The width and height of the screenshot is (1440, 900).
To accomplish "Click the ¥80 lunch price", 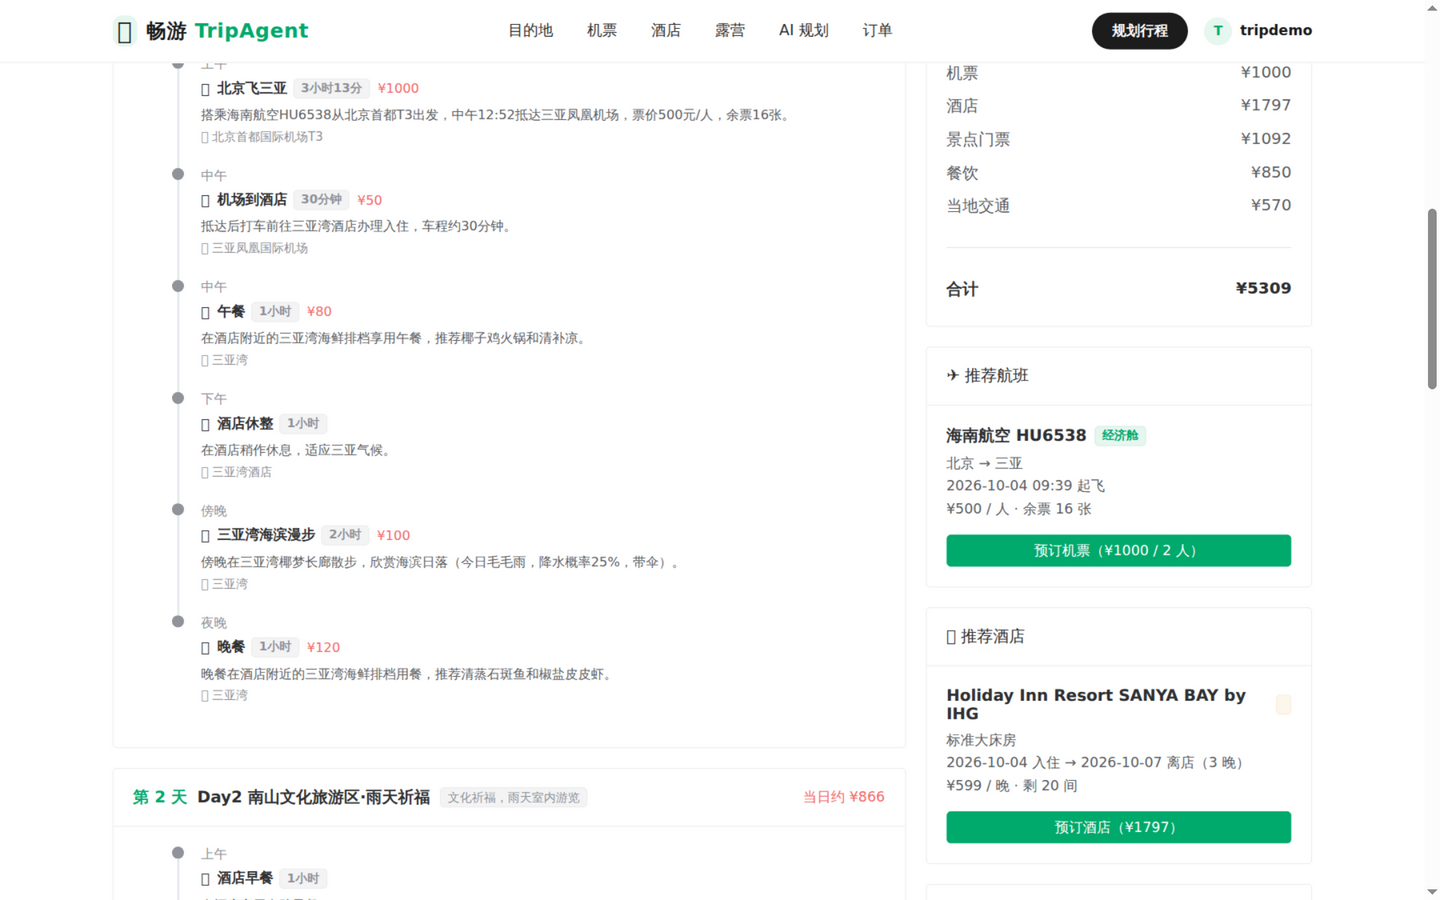I will tap(319, 312).
